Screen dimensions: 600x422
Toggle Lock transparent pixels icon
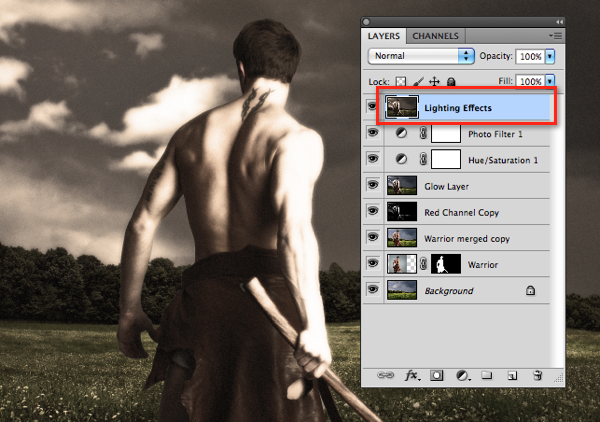401,81
